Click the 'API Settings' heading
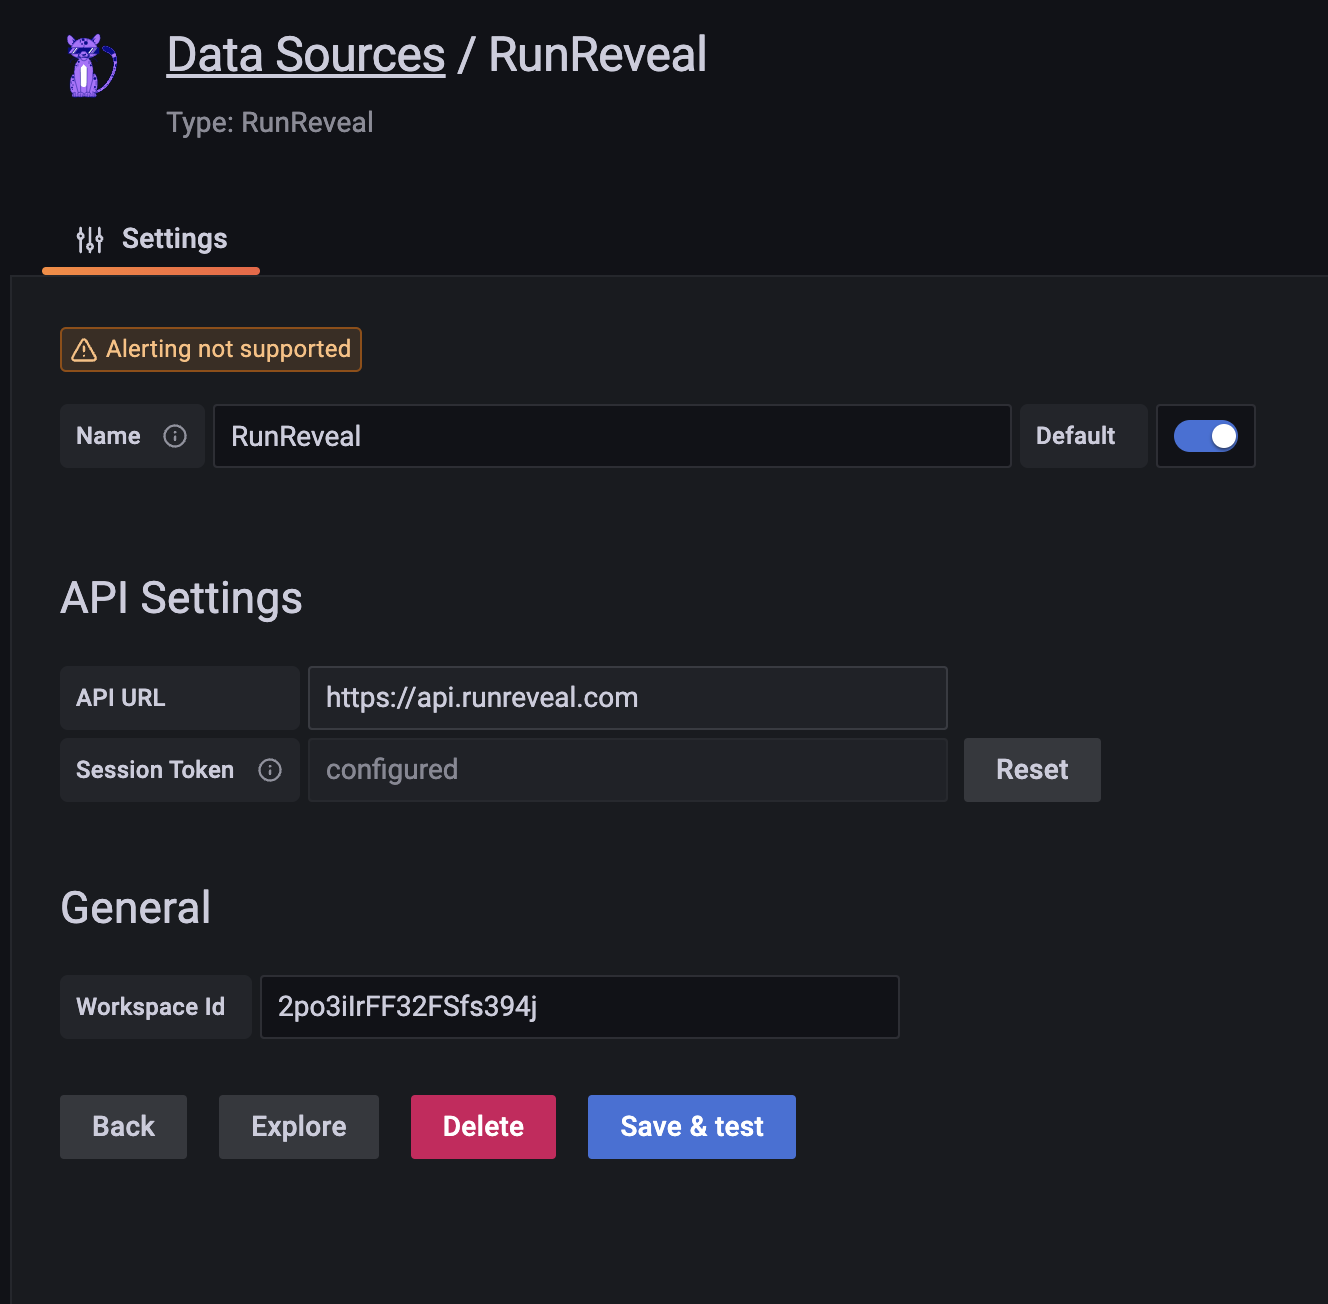The width and height of the screenshot is (1328, 1304). (x=181, y=598)
